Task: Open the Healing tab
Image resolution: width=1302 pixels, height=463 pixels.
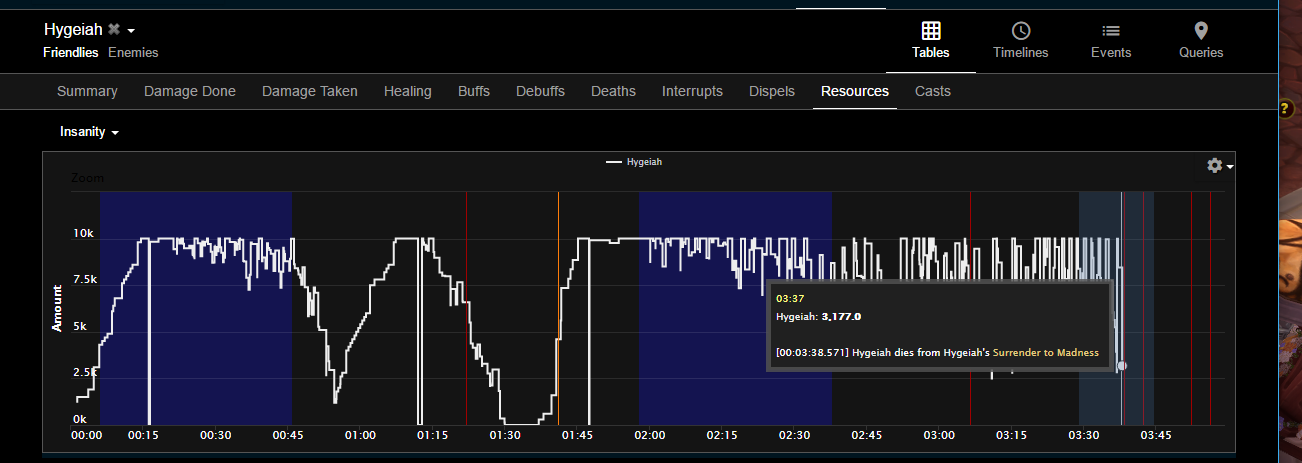Action: click(x=407, y=91)
